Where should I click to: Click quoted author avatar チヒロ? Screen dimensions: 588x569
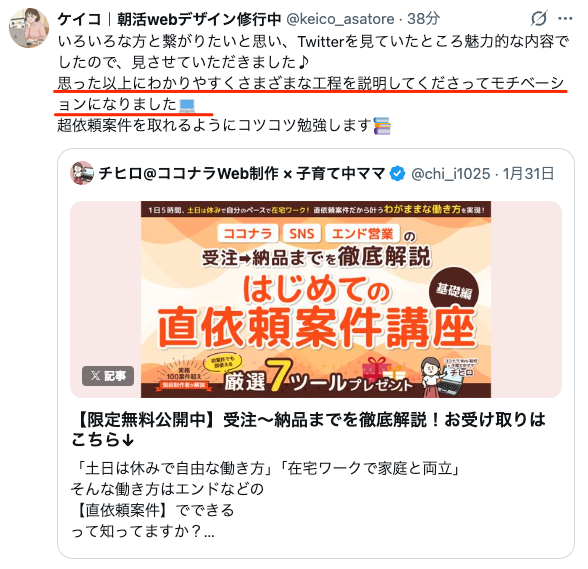[82, 173]
